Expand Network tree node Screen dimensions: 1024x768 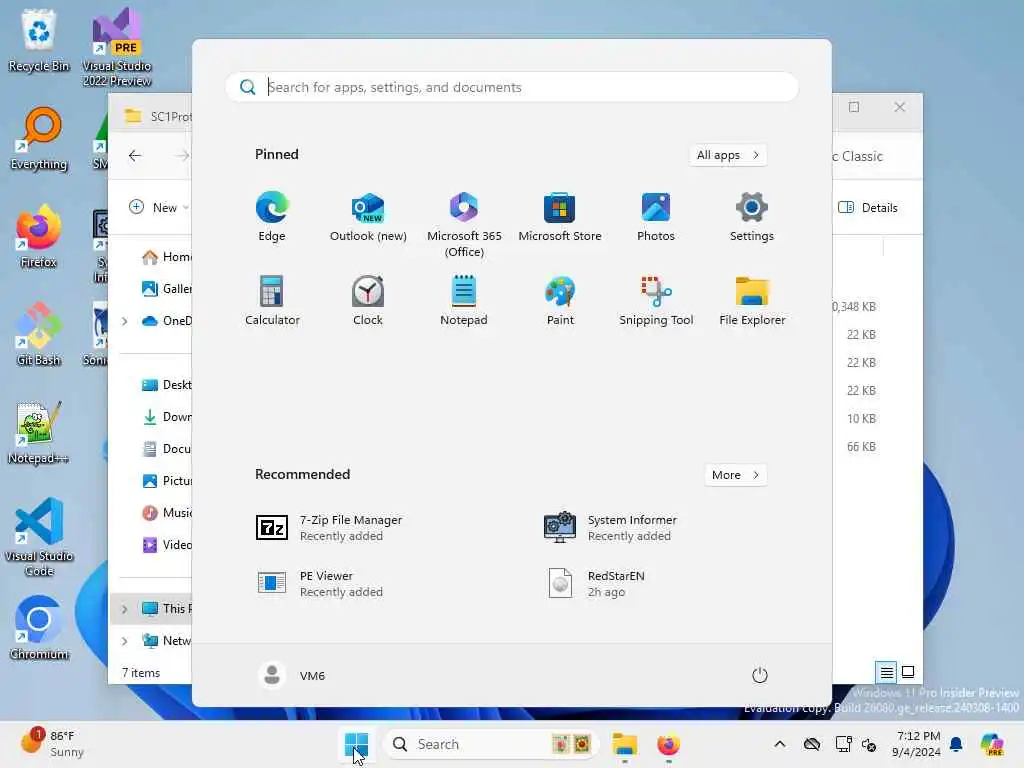point(124,641)
